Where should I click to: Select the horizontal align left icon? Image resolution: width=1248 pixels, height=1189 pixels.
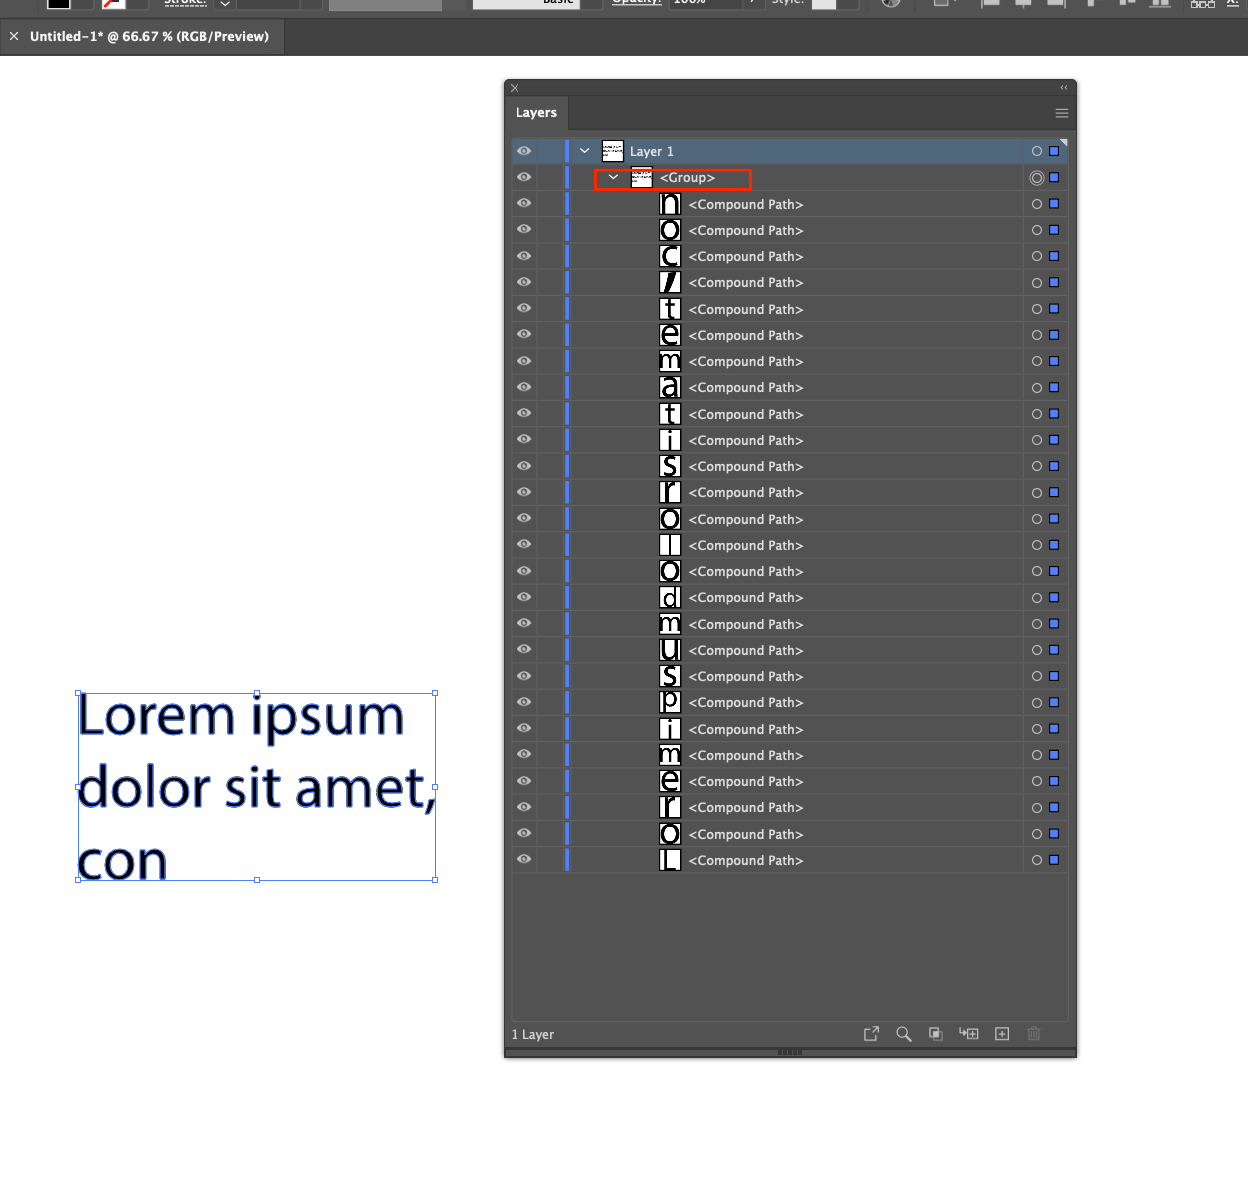point(990,5)
